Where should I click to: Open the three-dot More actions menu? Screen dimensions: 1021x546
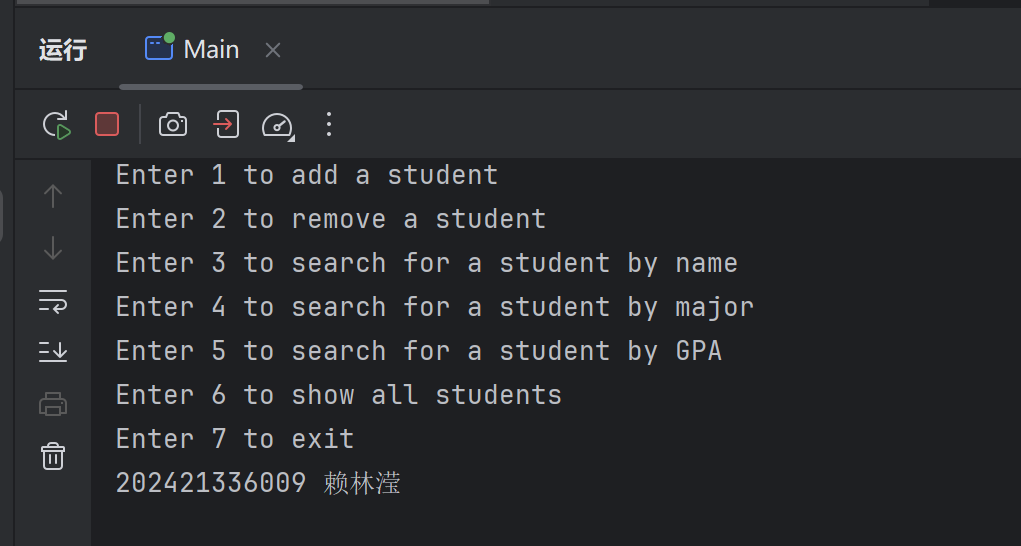(328, 124)
